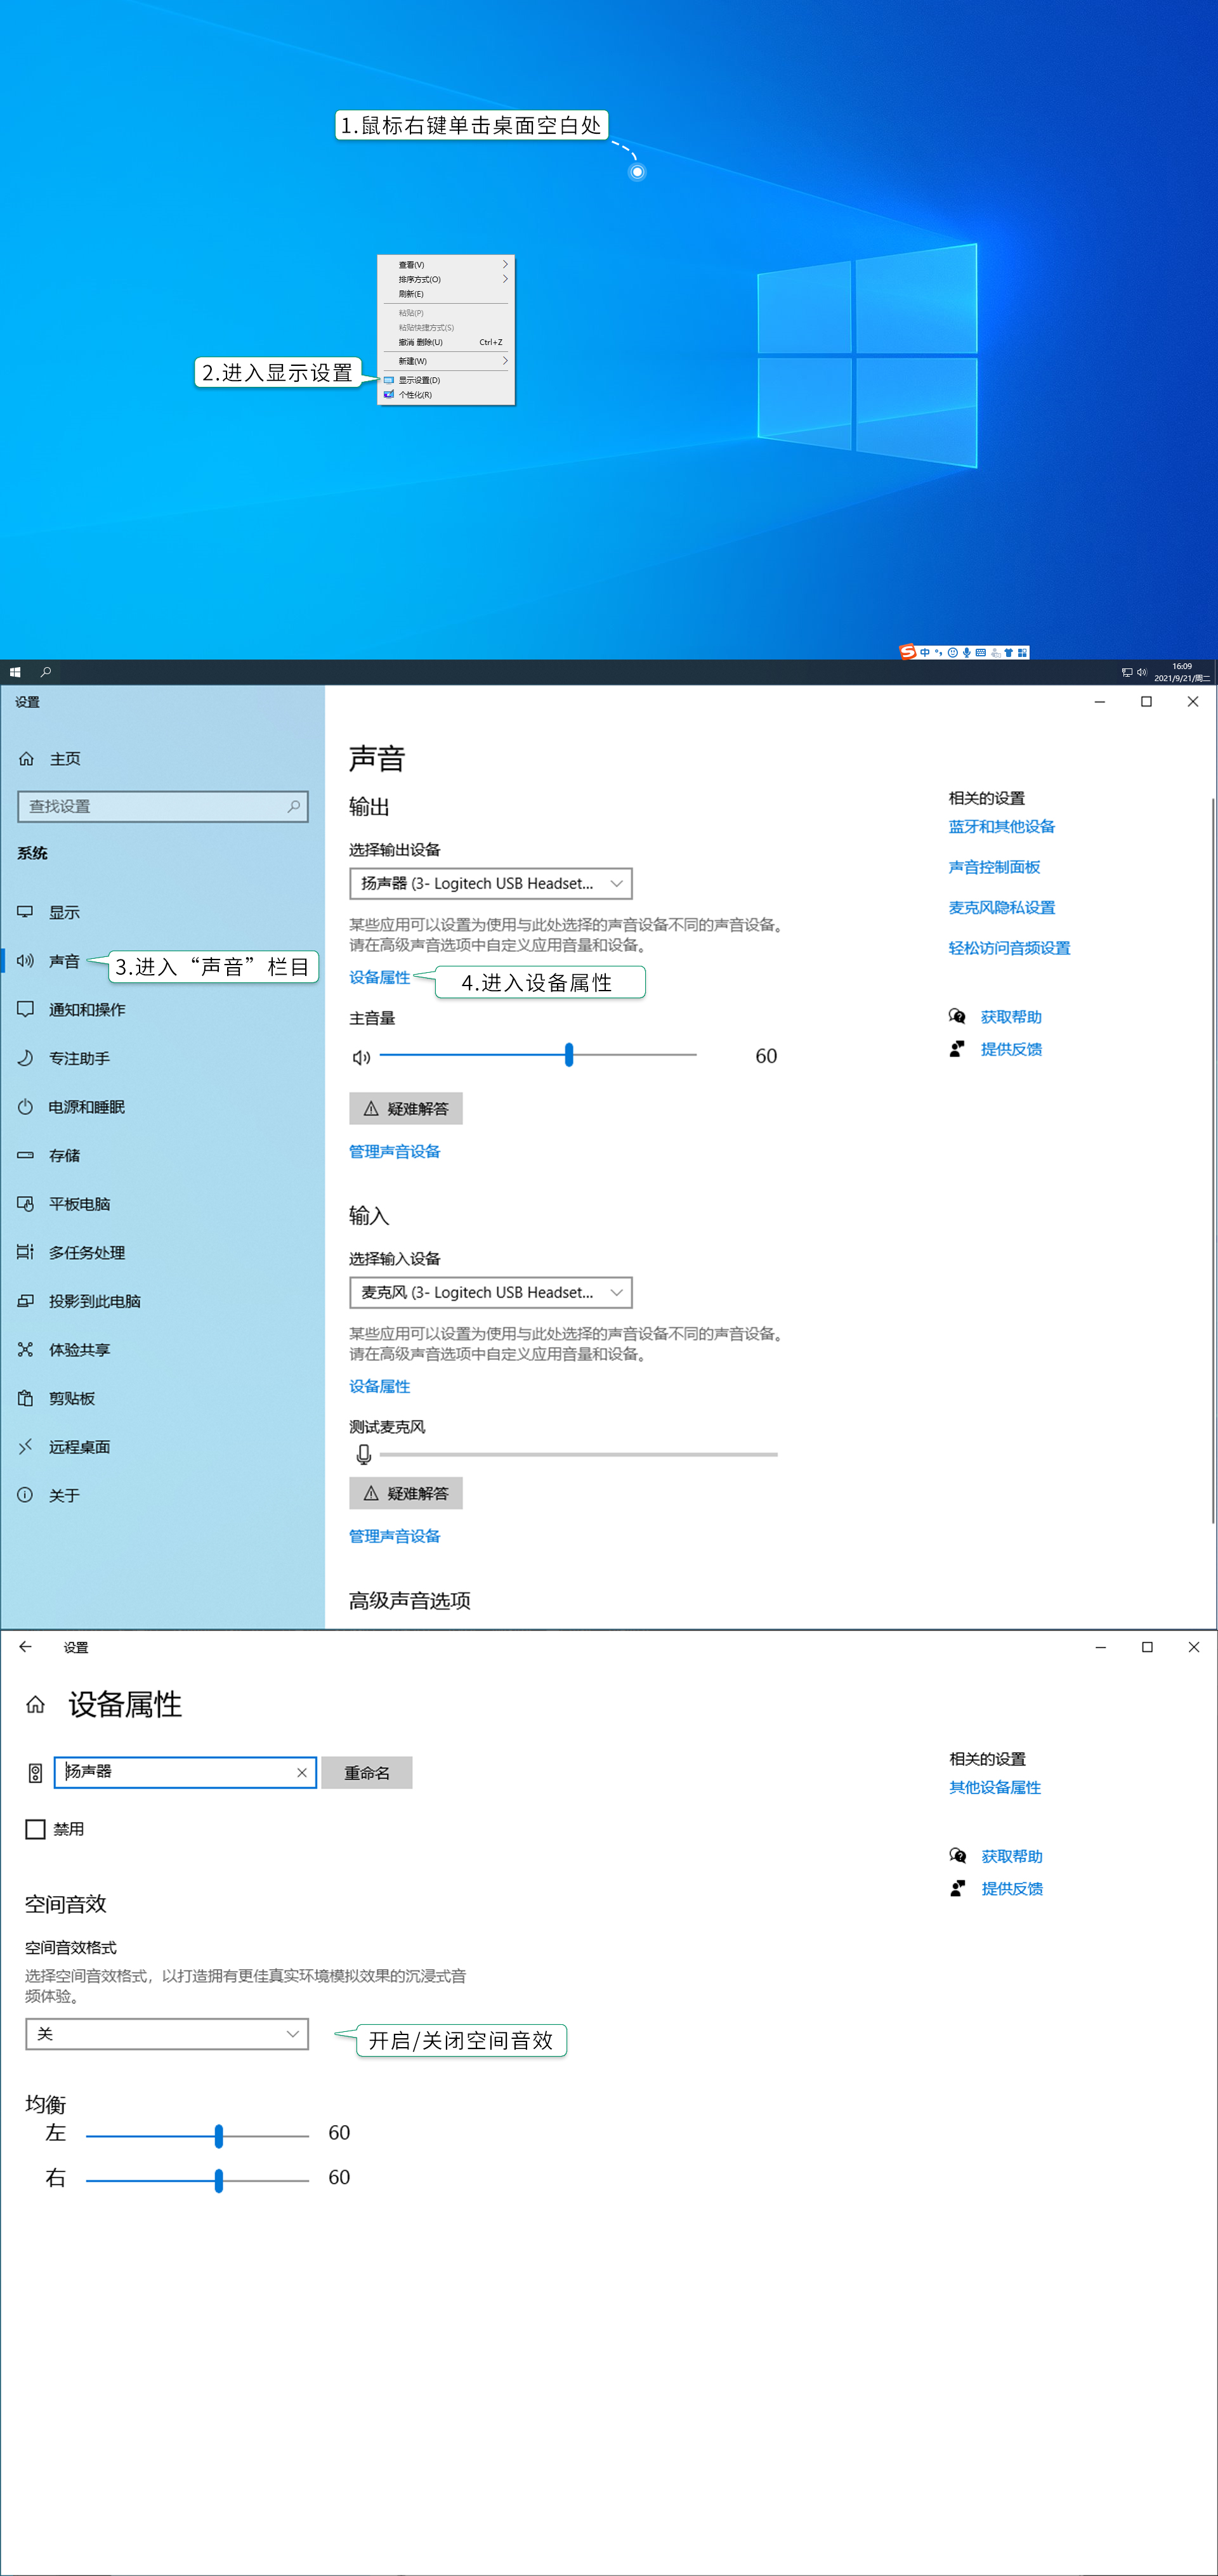Click the speaker device icon left of name field

(x=35, y=1773)
